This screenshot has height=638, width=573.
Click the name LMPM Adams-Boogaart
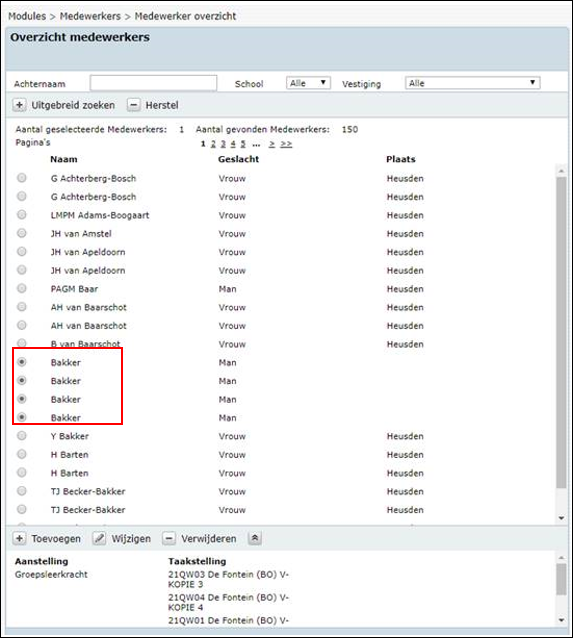(x=100, y=215)
